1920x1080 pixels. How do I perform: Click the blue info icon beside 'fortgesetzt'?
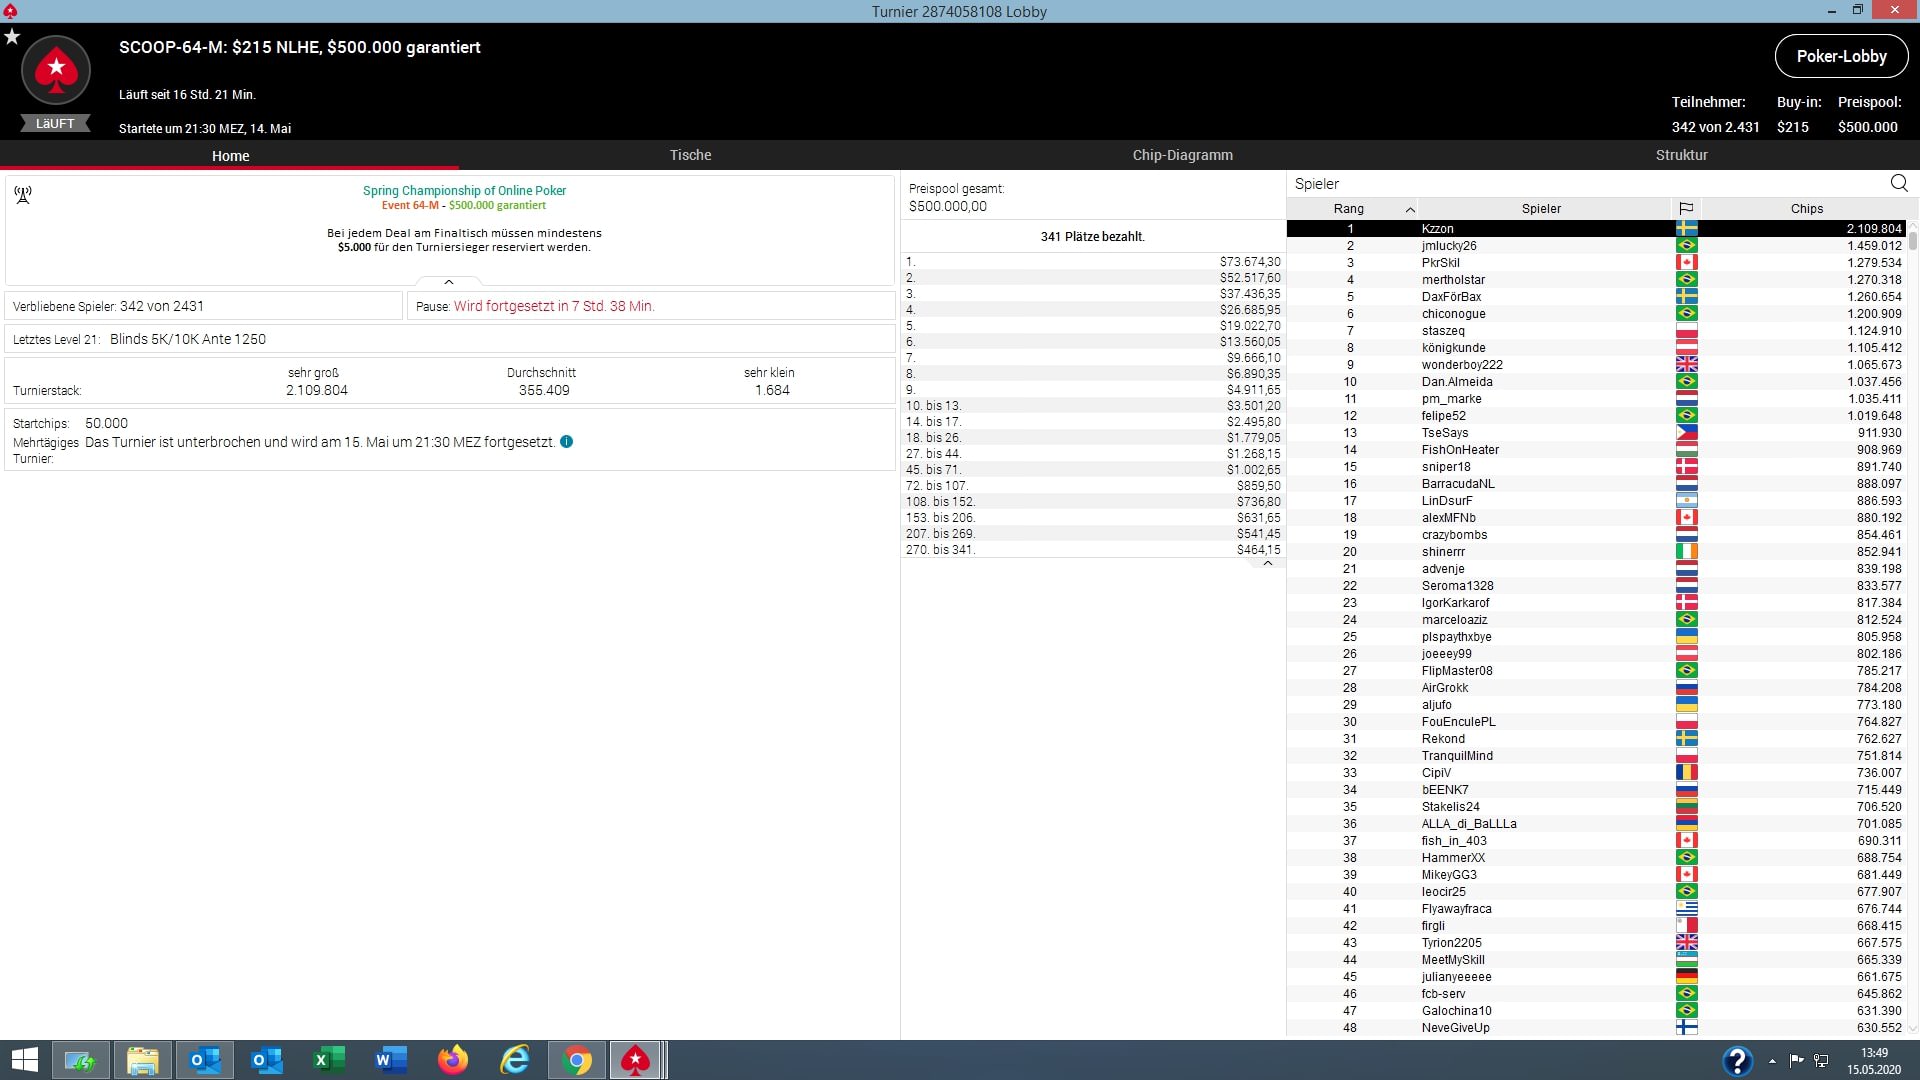coord(566,442)
